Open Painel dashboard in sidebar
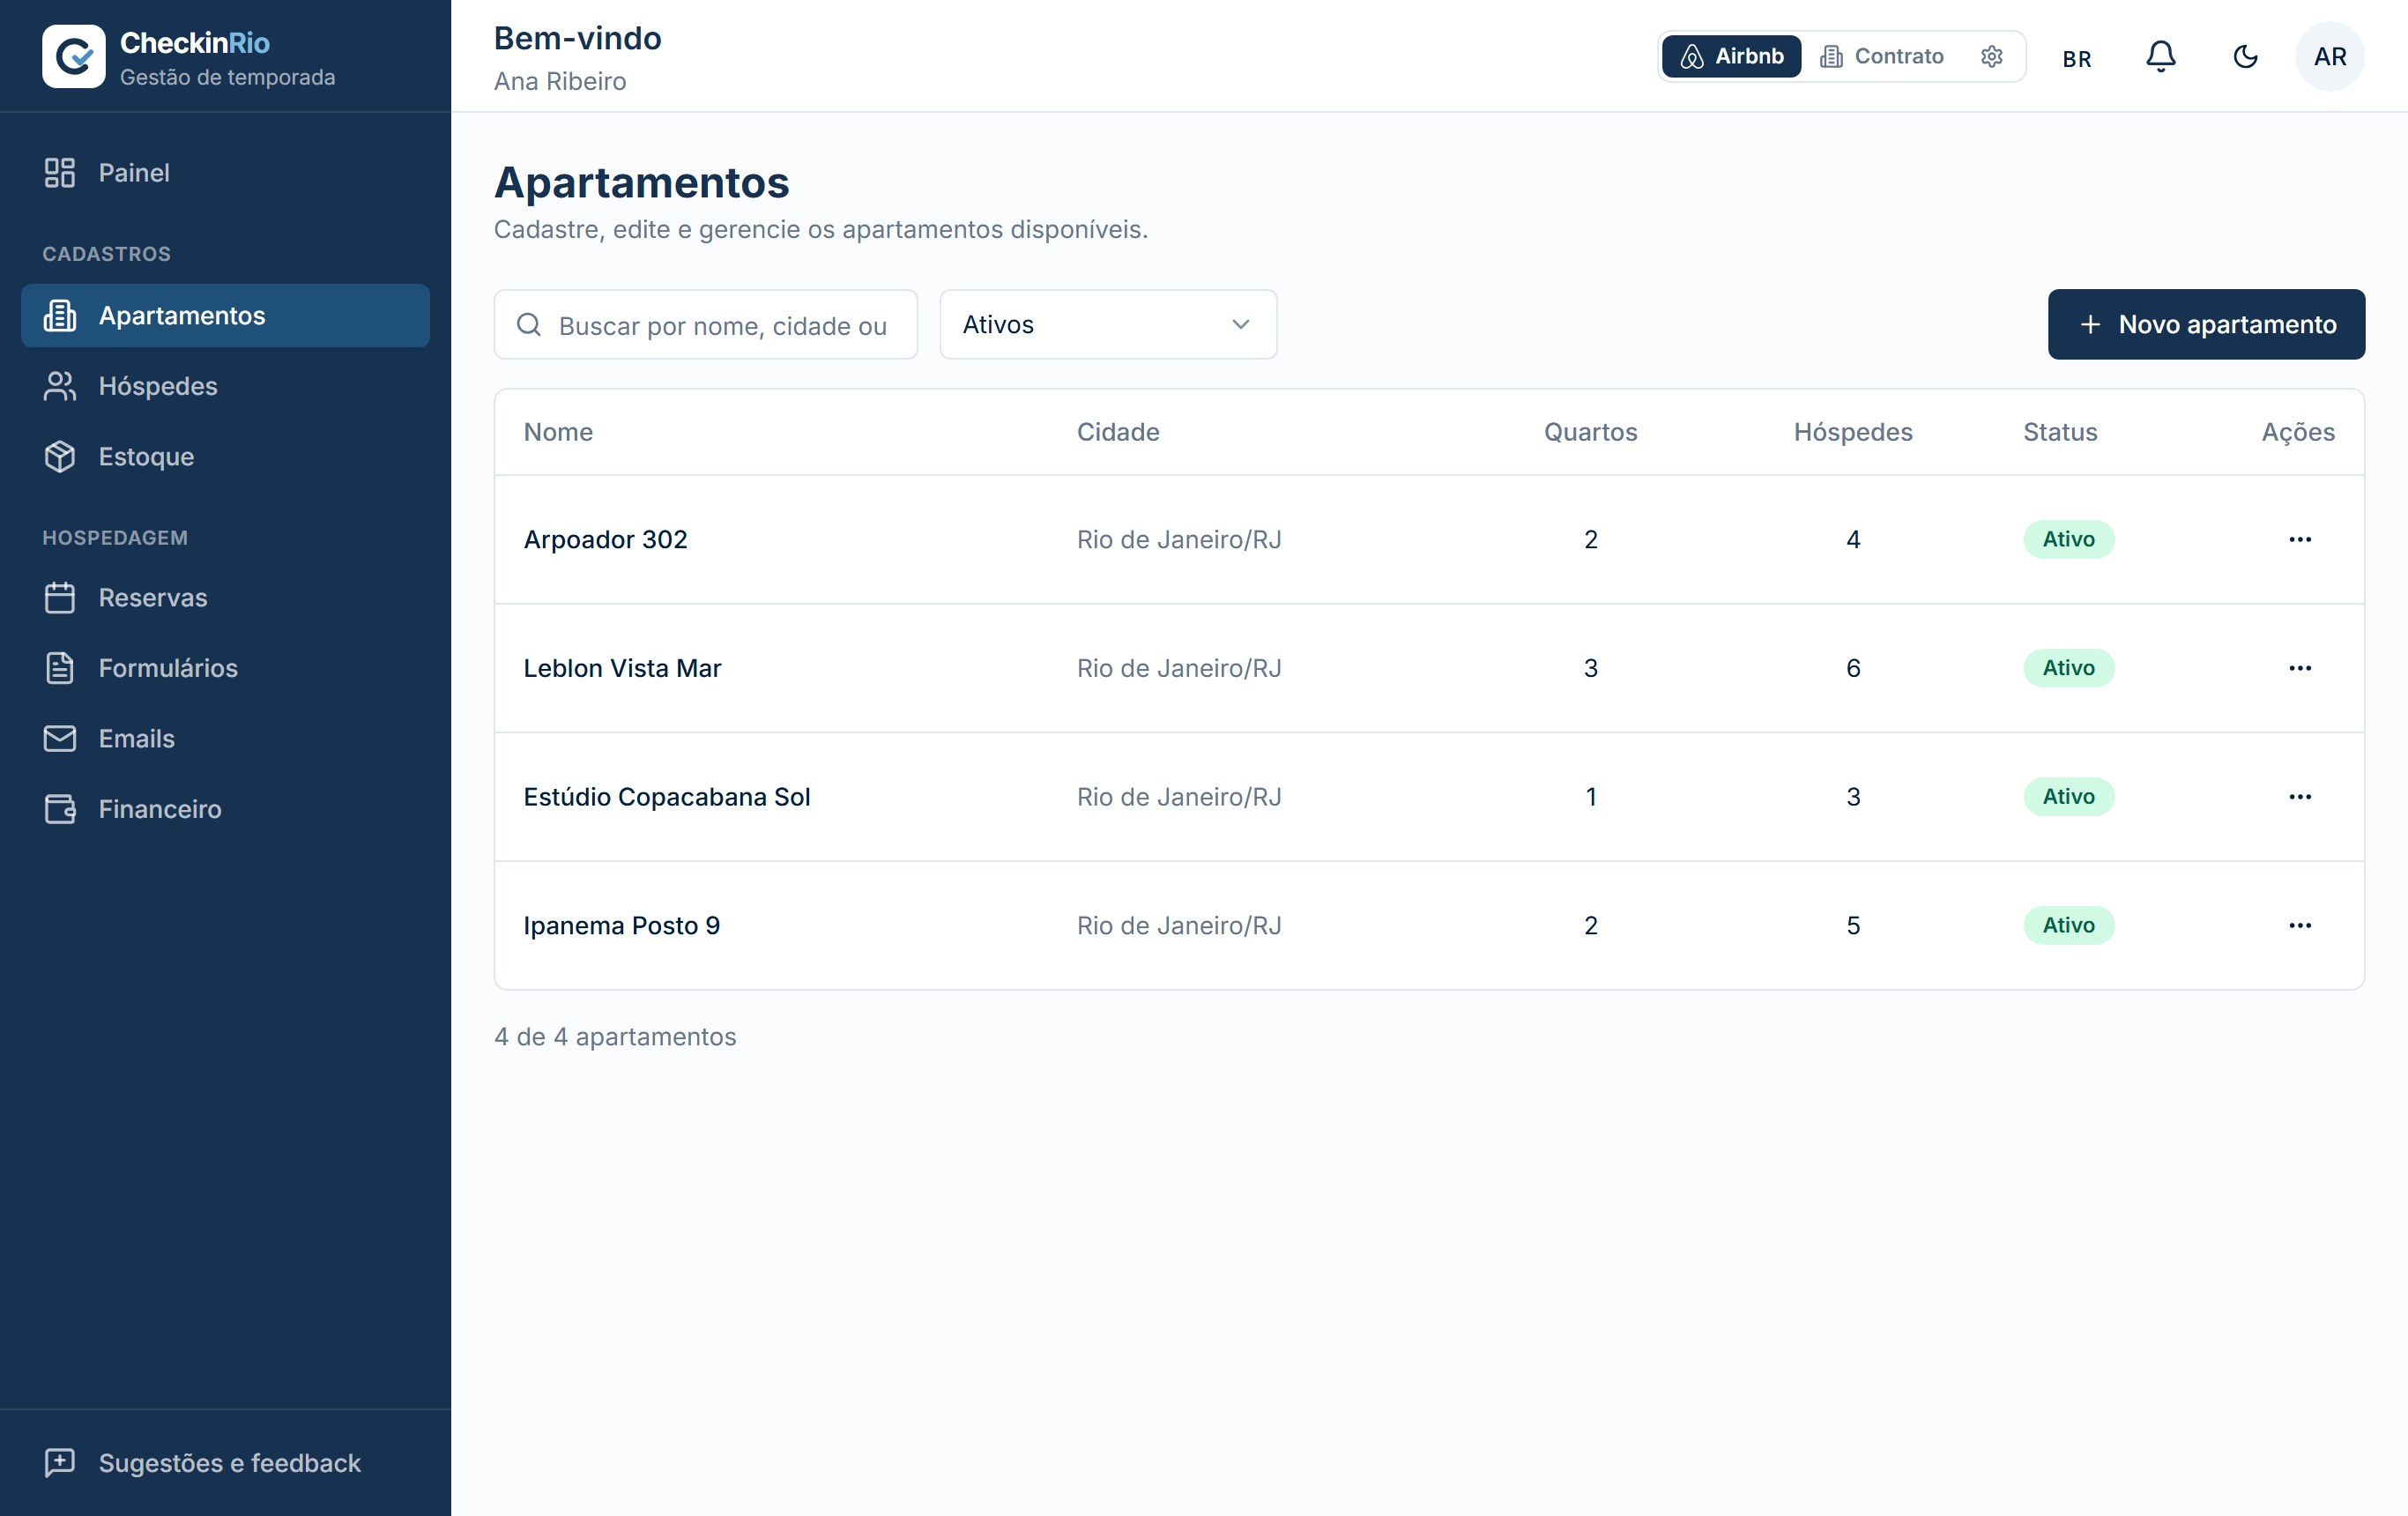Image resolution: width=2408 pixels, height=1516 pixels. click(225, 173)
